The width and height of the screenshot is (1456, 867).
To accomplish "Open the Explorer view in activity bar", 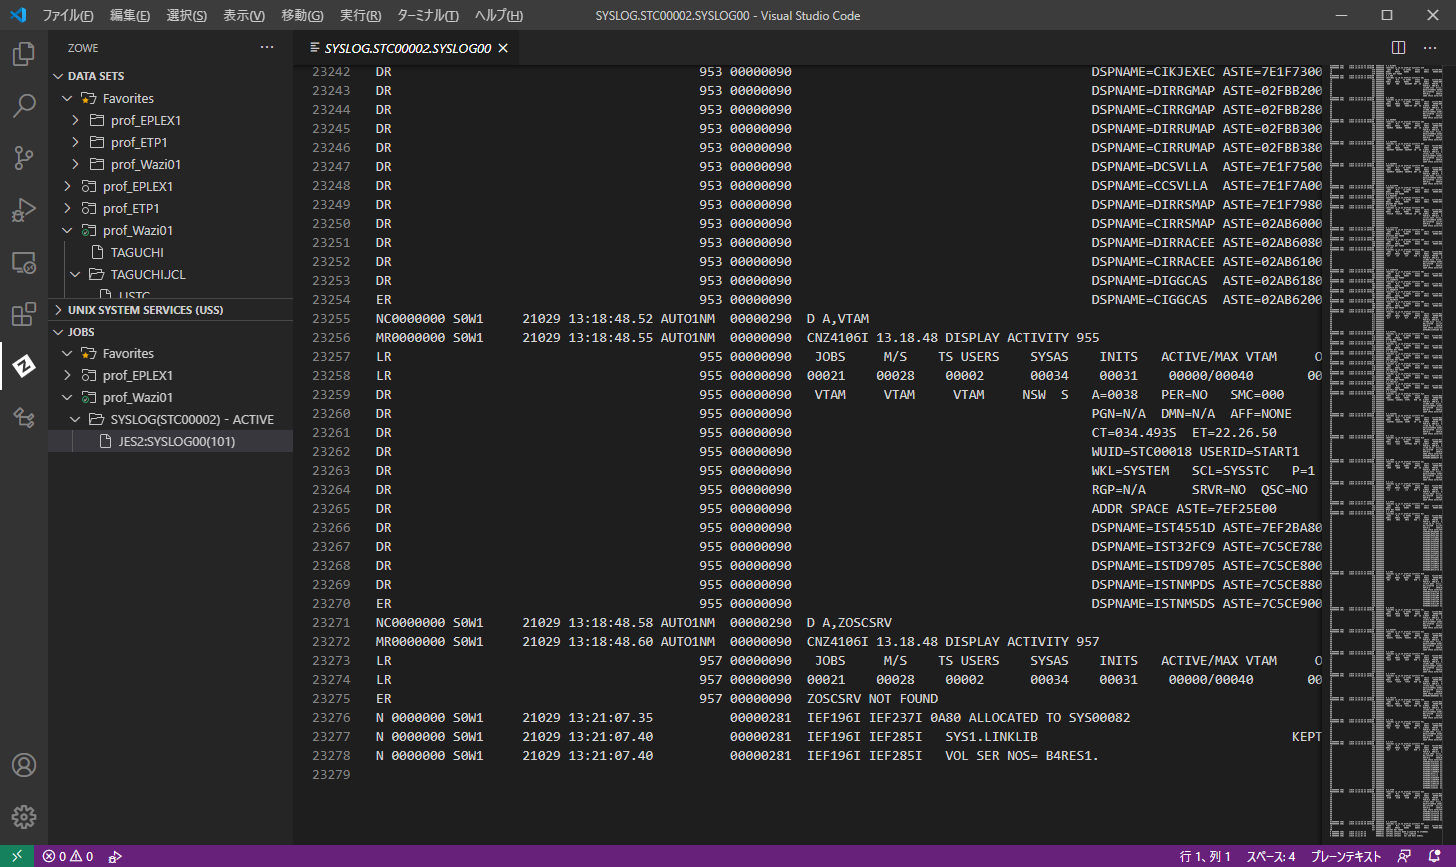I will click(24, 54).
